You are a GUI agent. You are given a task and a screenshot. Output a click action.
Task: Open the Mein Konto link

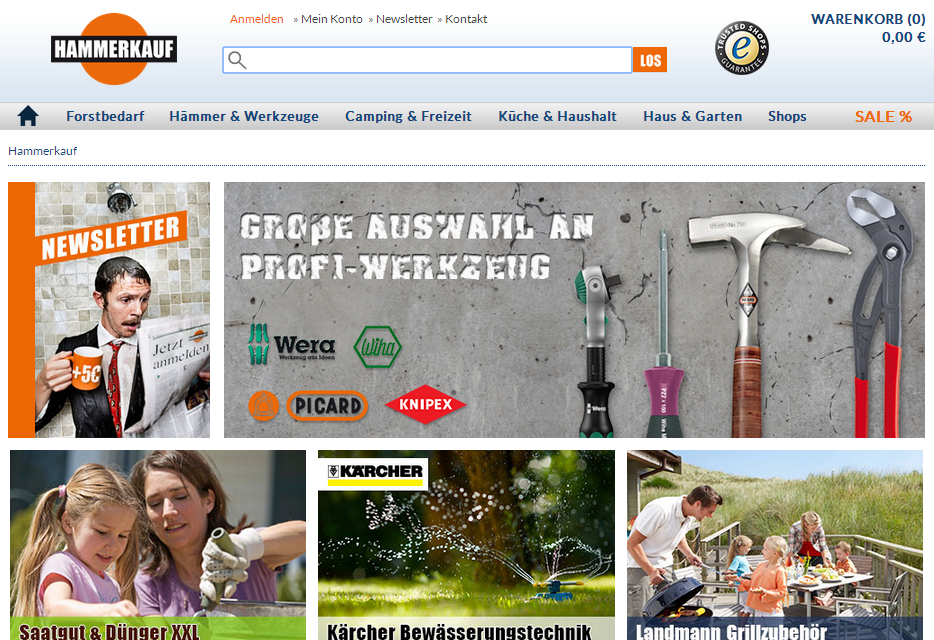pos(332,19)
